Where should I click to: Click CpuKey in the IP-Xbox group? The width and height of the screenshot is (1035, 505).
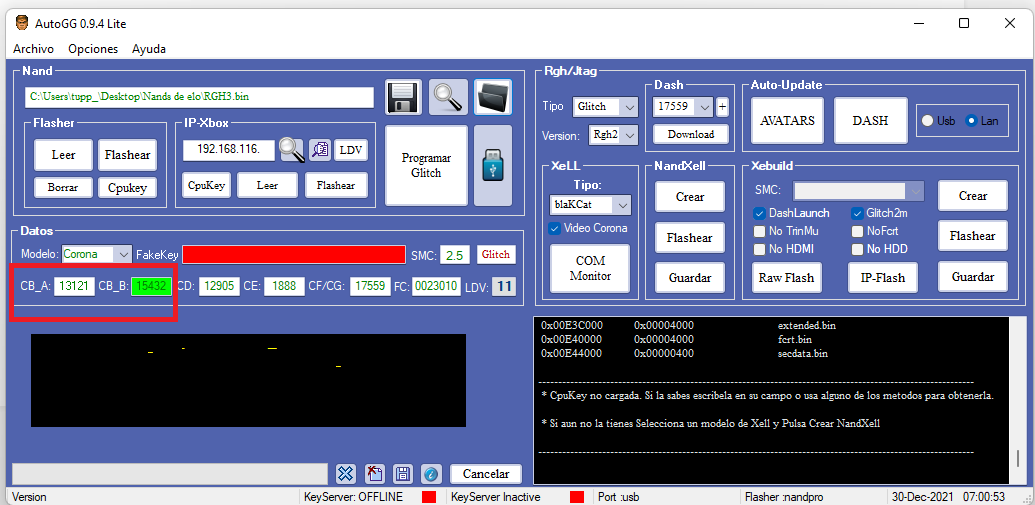[x=206, y=185]
